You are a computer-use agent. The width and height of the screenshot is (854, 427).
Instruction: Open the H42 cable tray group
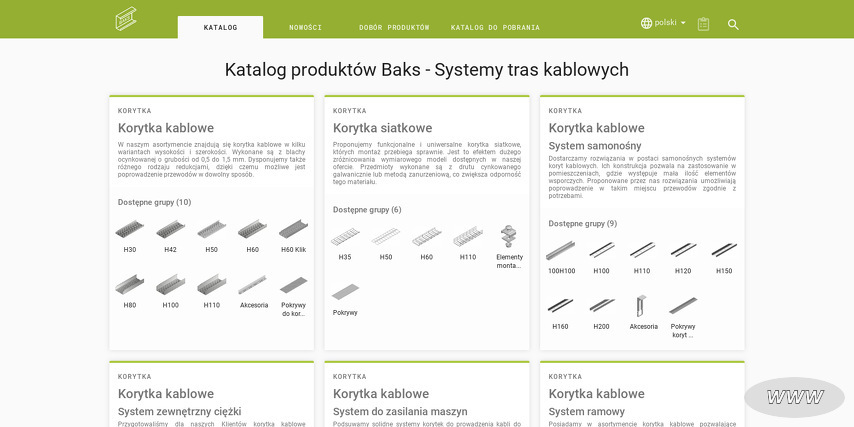click(x=170, y=236)
